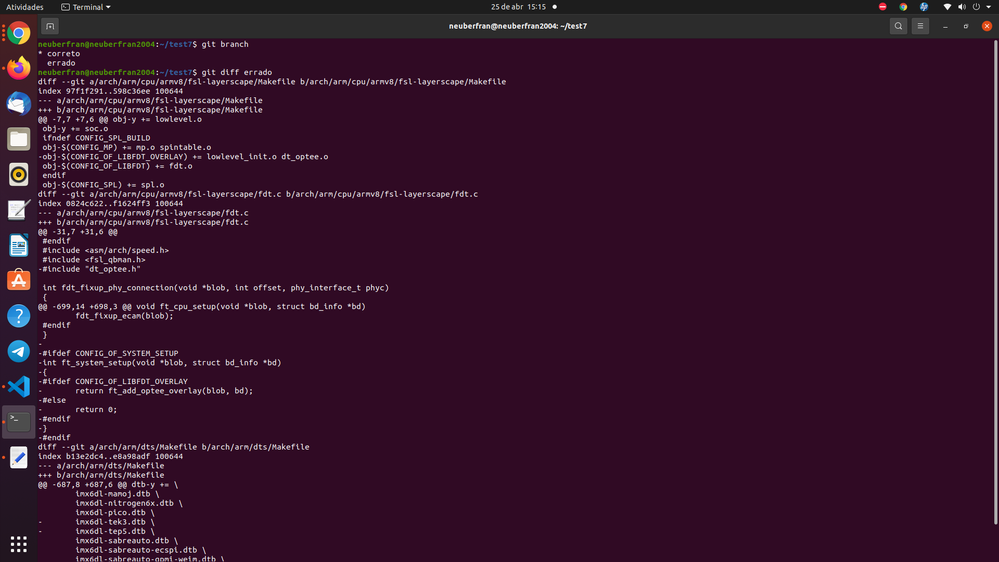The height and width of the screenshot is (562, 999).
Task: Click the terminal search magnifier button
Action: [x=898, y=26]
